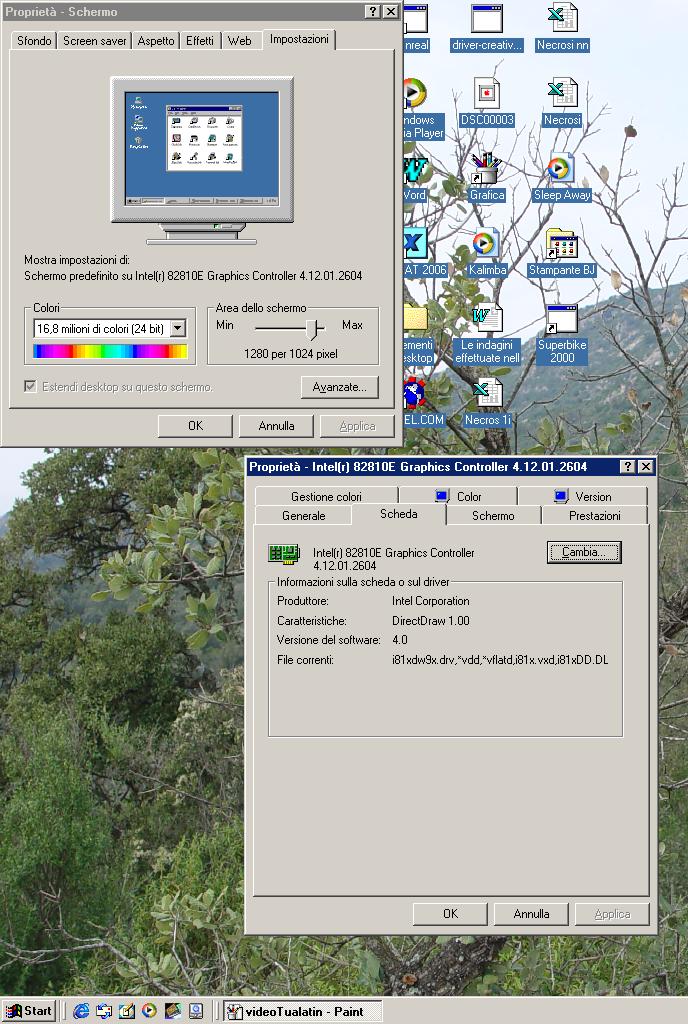Switch to the Sfondo tab
This screenshot has width=688, height=1024.
[34, 40]
